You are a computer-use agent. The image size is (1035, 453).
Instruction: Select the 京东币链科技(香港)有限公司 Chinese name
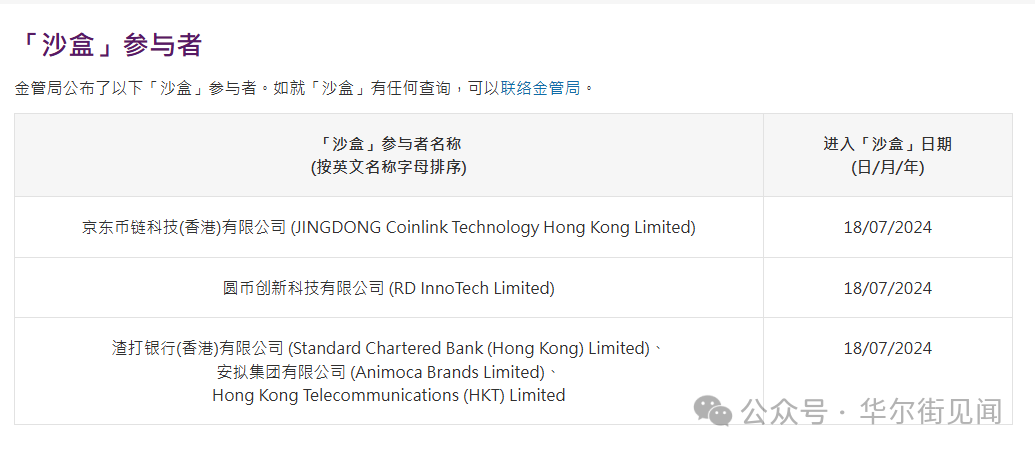[x=184, y=227]
